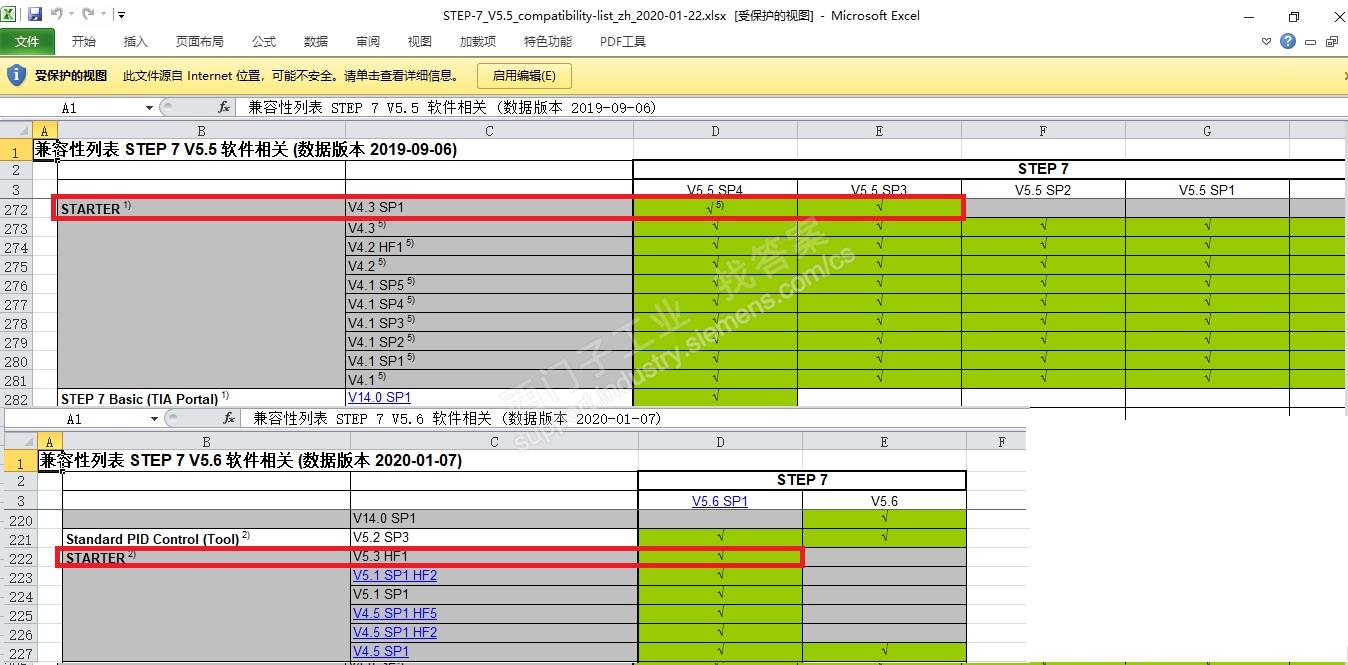Image resolution: width=1348 pixels, height=665 pixels.
Task: Select the V4.1 SP5 cell
Action: point(489,284)
